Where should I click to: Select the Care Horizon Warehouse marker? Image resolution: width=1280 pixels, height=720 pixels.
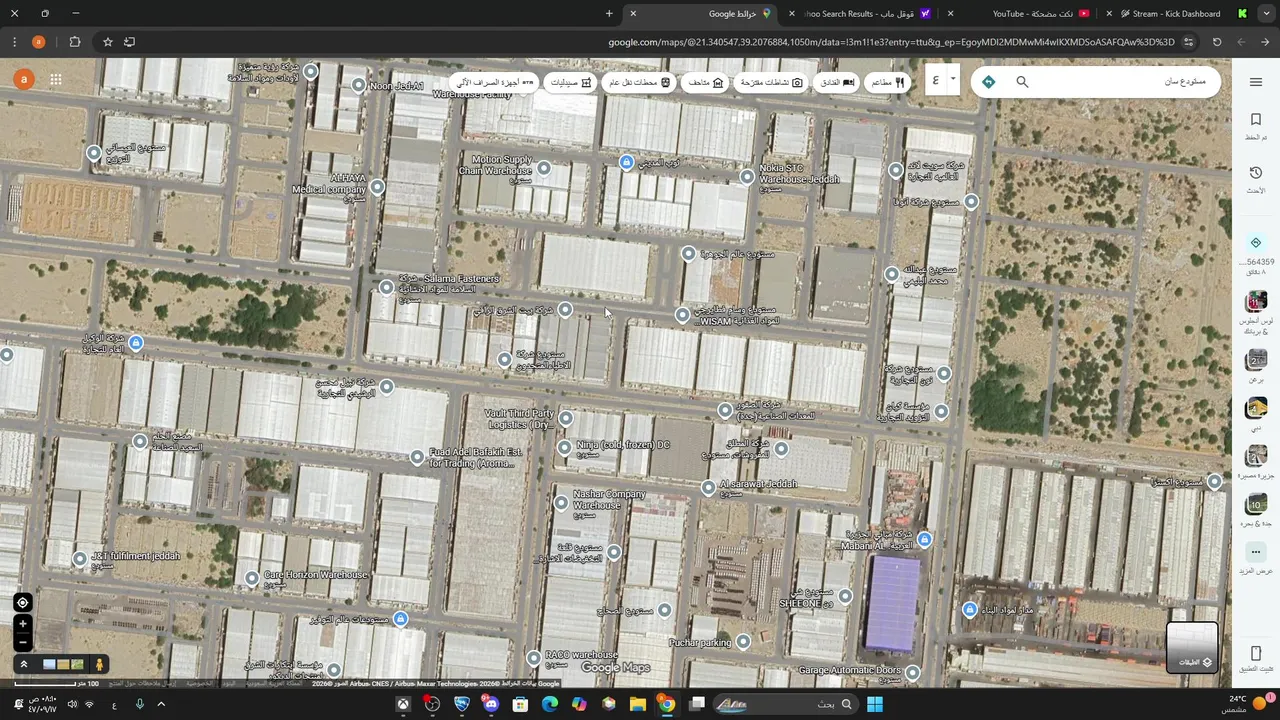coord(252,578)
